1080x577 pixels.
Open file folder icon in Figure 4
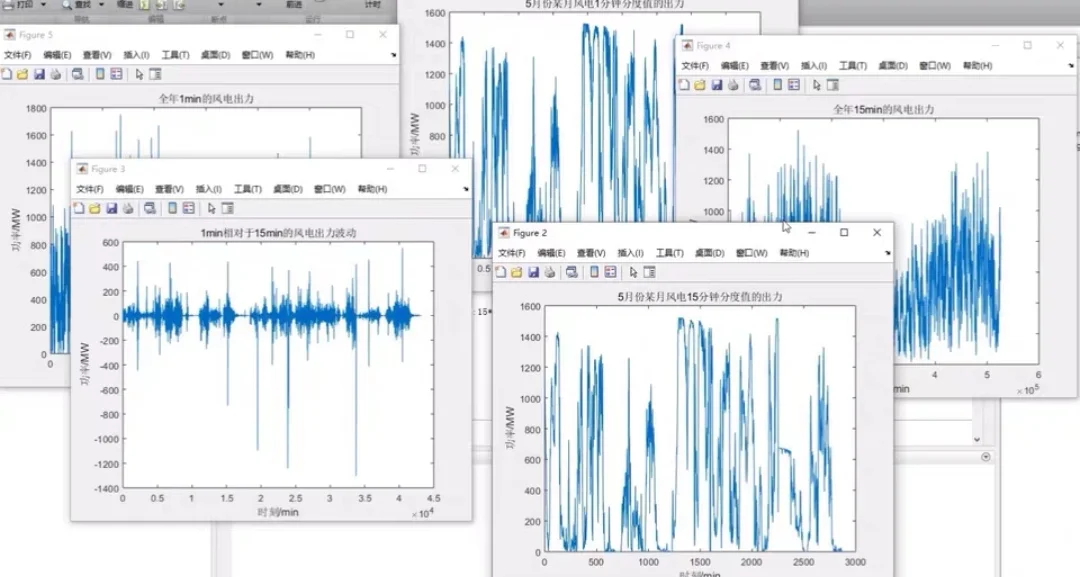coord(700,85)
